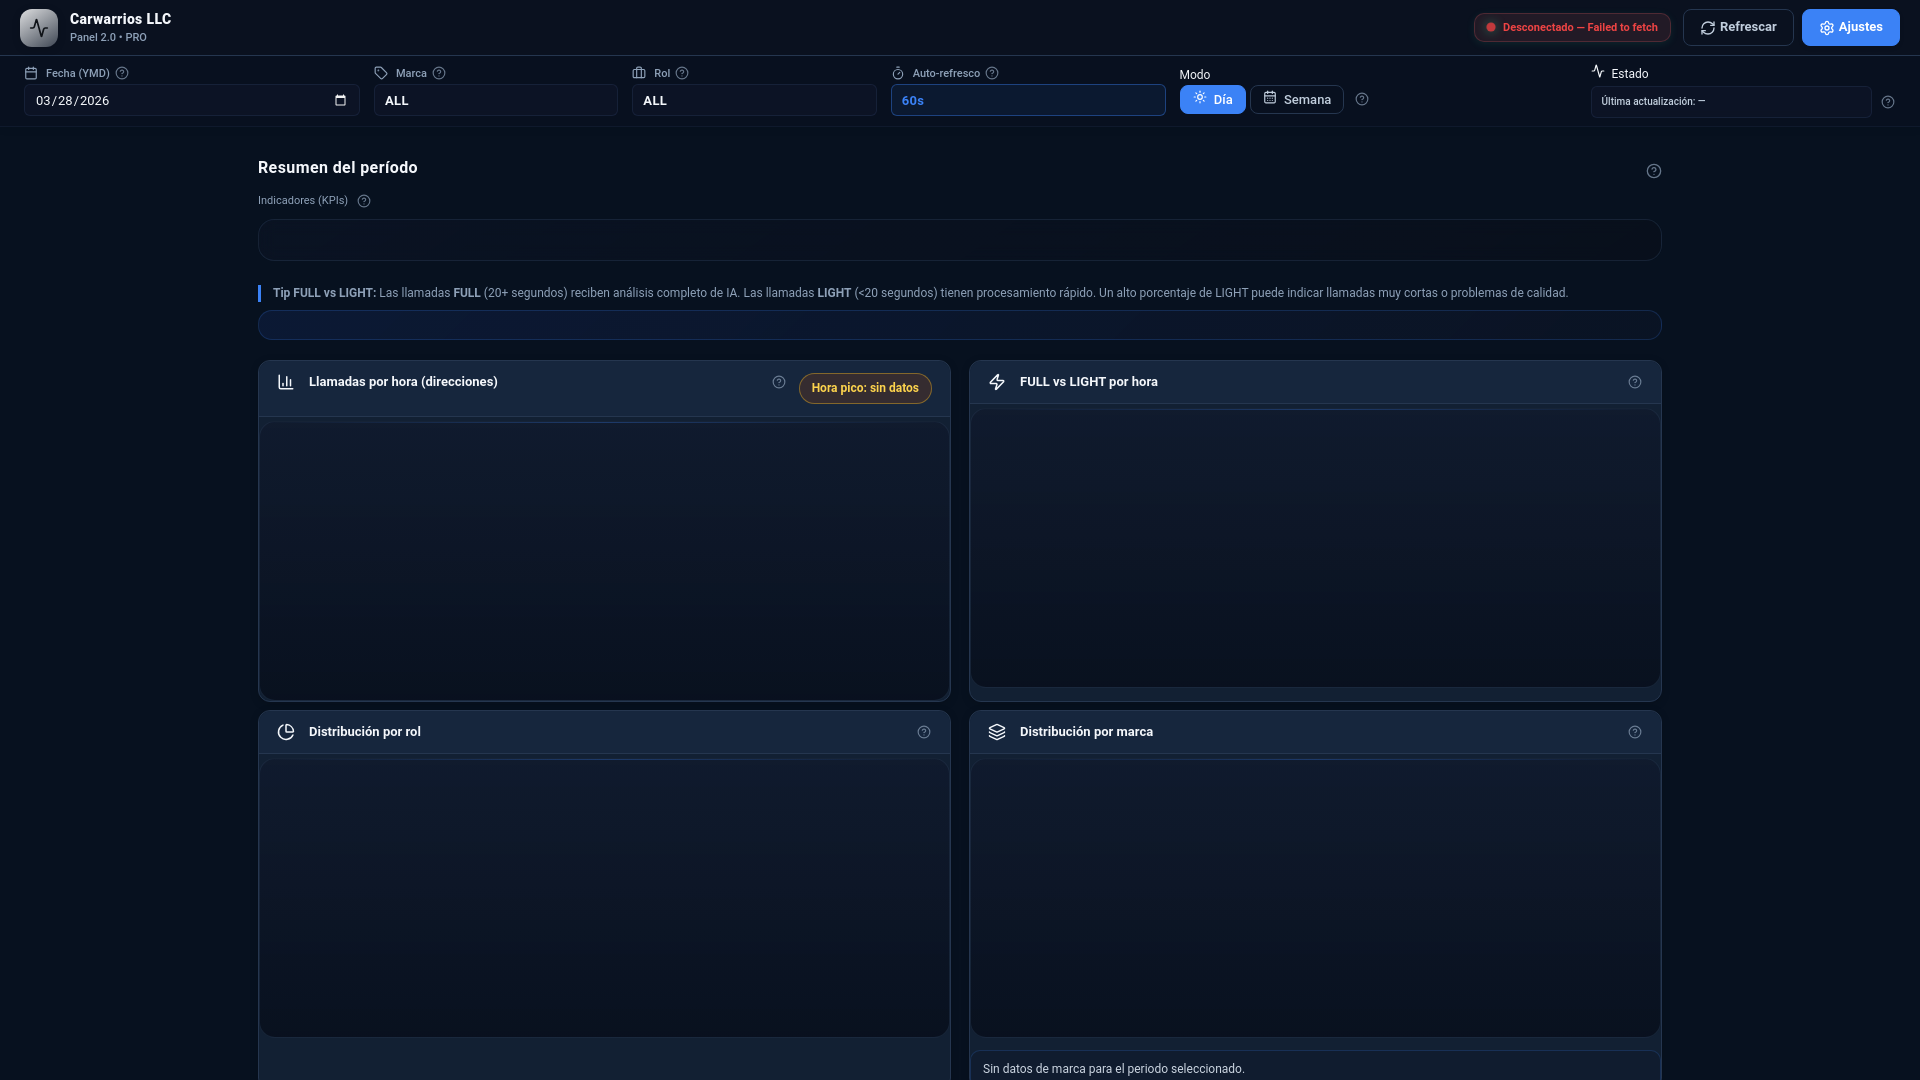1920x1080 pixels.
Task: Click the Fecha date input field
Action: tap(192, 100)
